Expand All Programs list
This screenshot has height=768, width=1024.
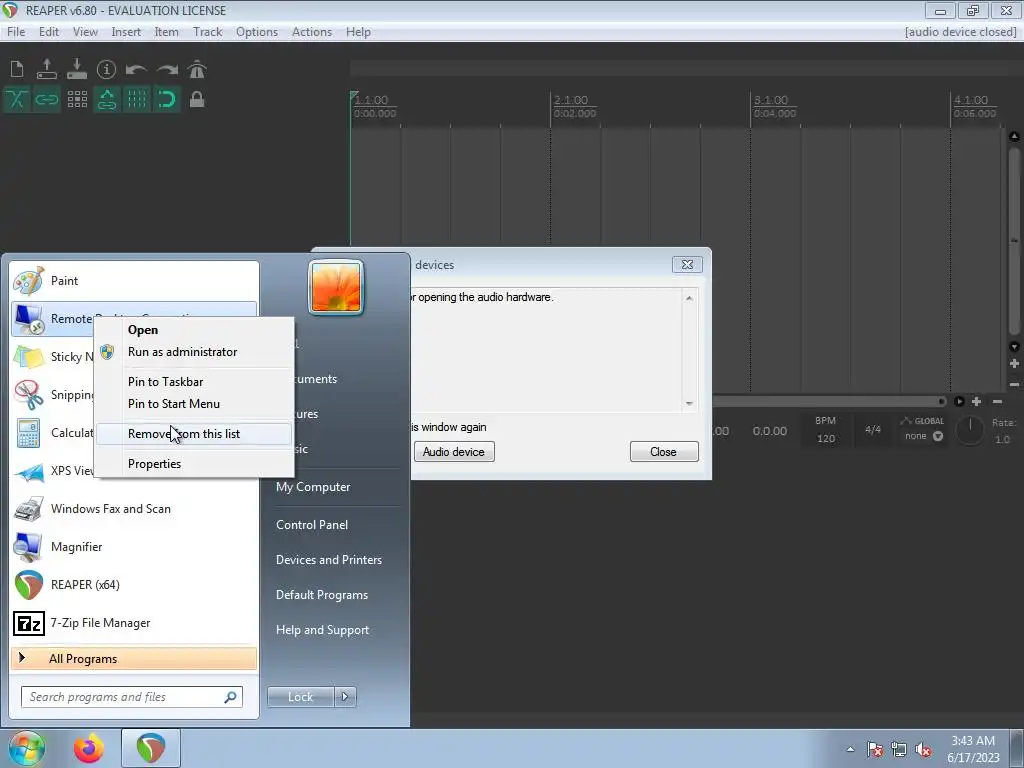134,659
